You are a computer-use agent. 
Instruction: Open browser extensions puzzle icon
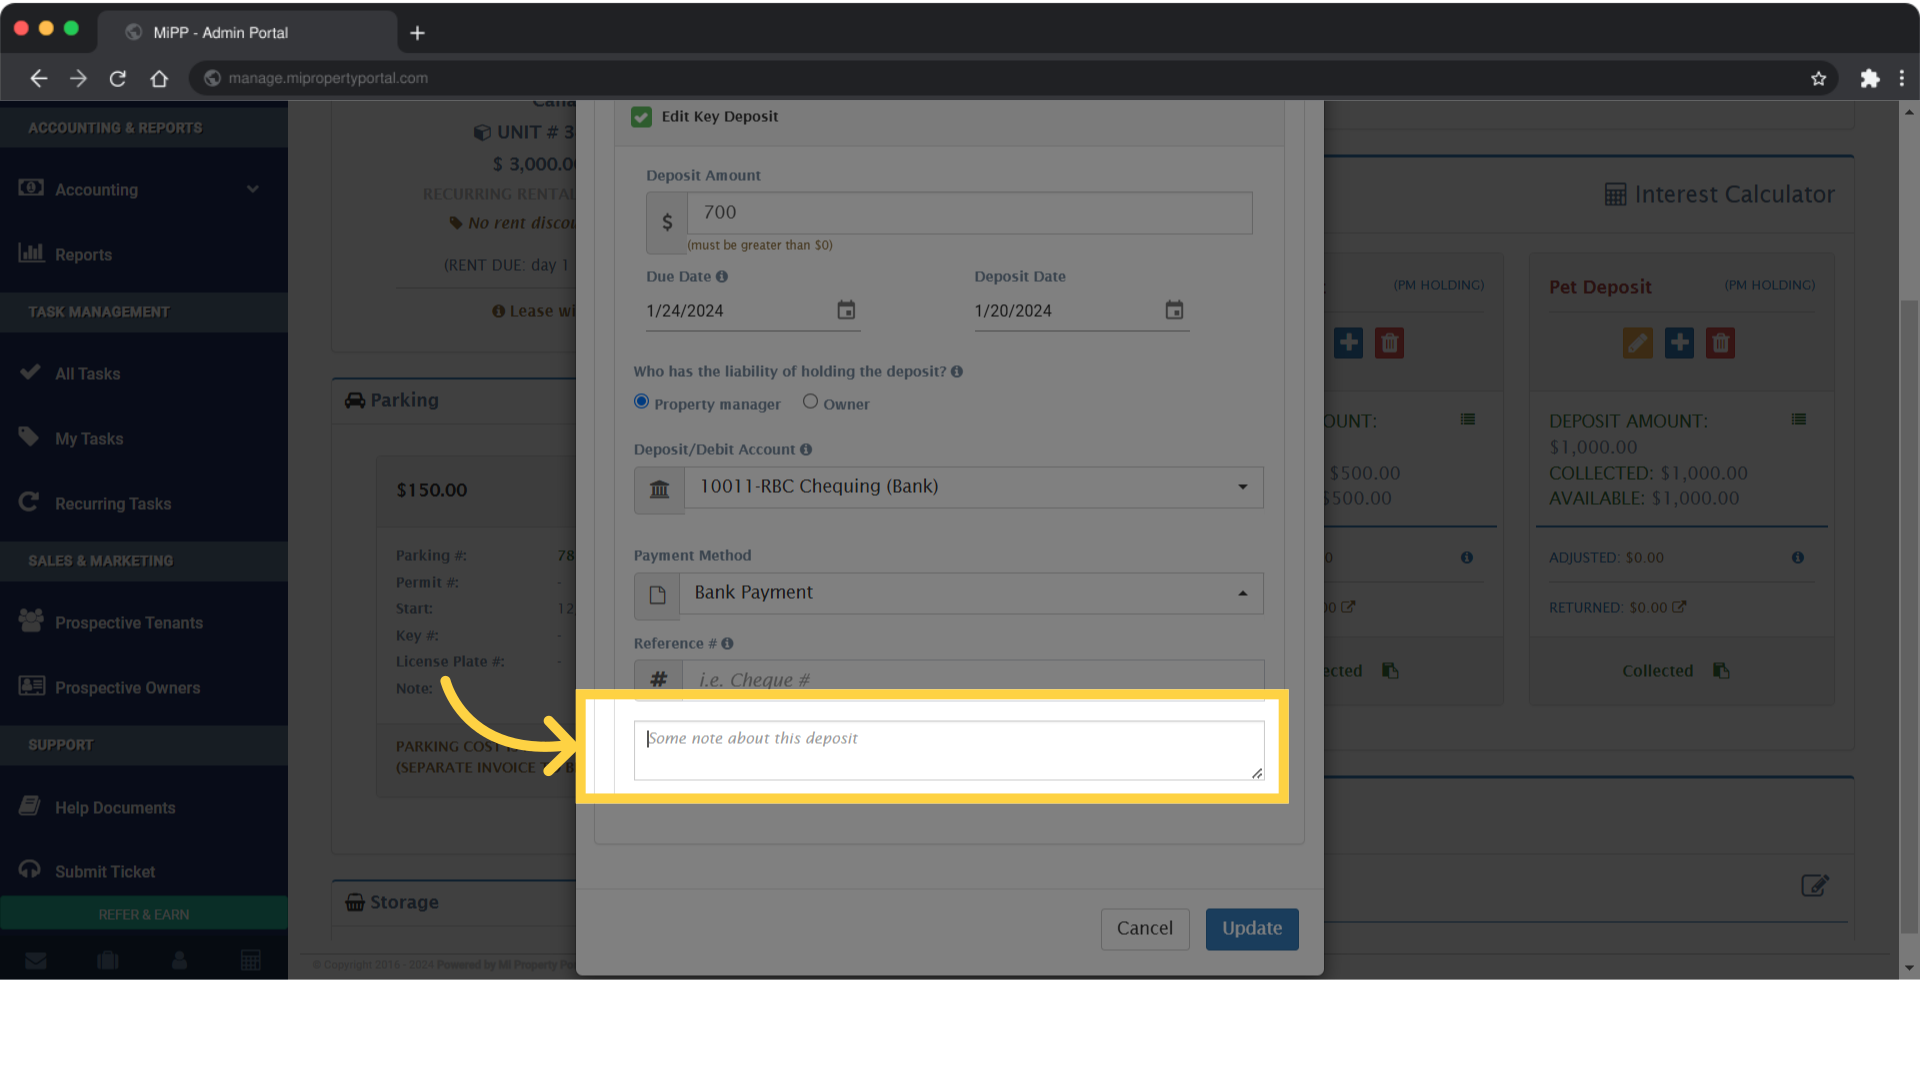(x=1870, y=79)
